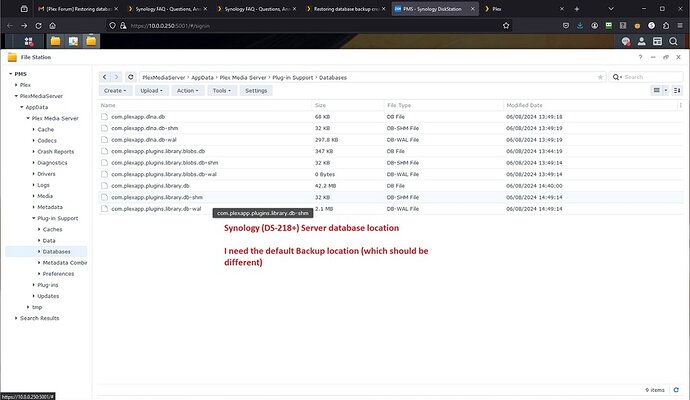The height and width of the screenshot is (400, 690).
Task: Open the Upload dropdown
Action: 151,91
